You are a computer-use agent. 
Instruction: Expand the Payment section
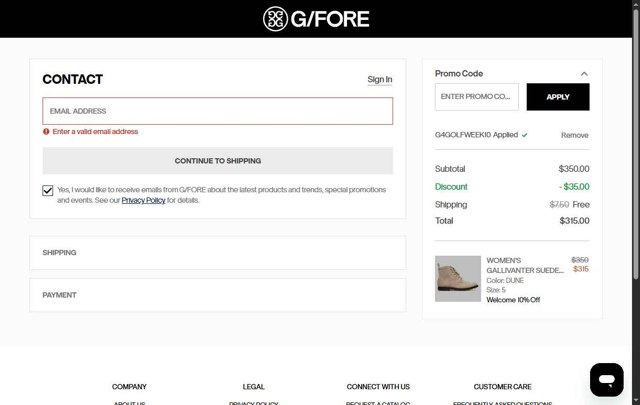pyautogui.click(x=218, y=295)
